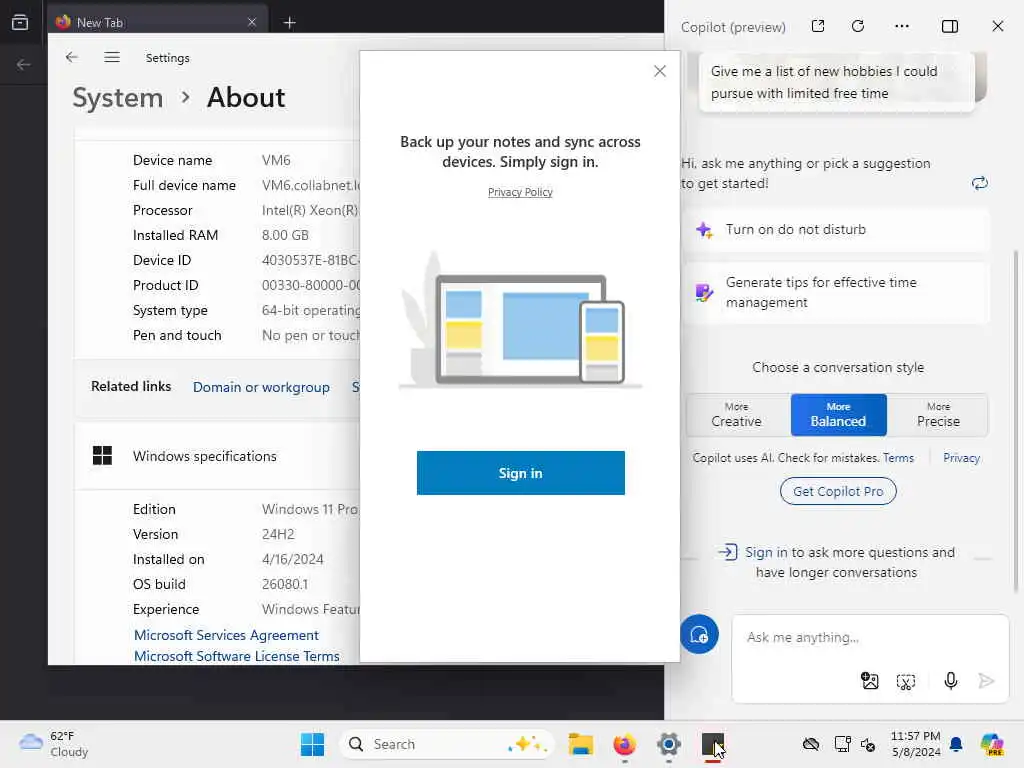Add a screenshot to Copilot prompt
Image resolution: width=1024 pixels, height=768 pixels.
[x=906, y=682]
